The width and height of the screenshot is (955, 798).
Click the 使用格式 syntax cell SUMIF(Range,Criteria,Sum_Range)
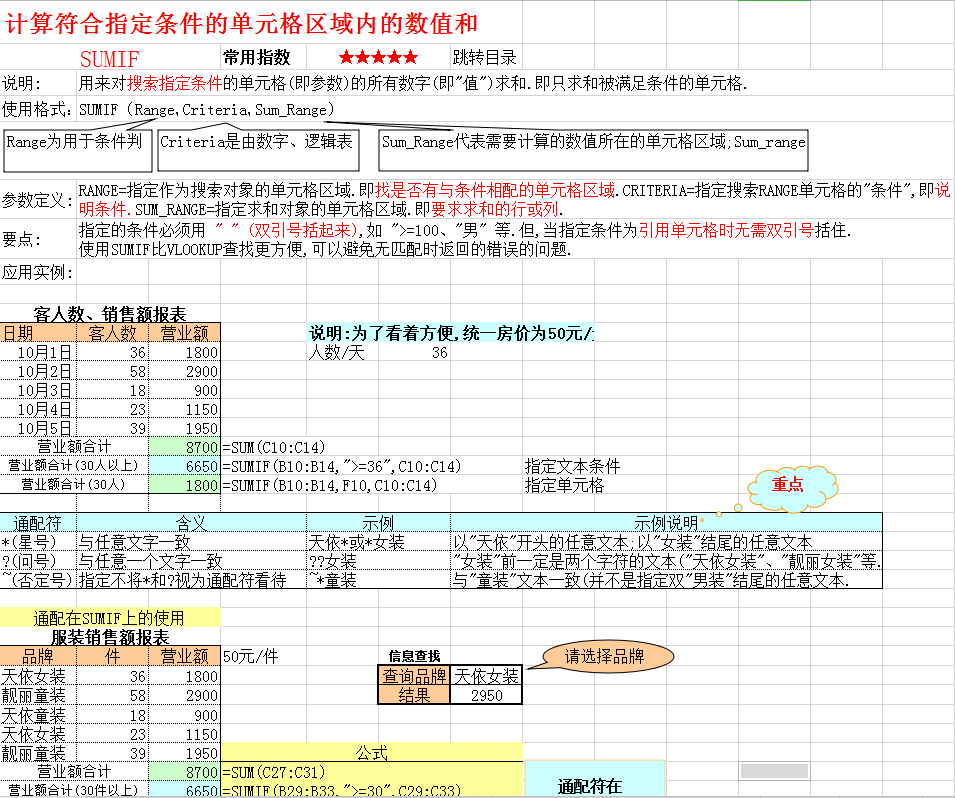tap(207, 110)
